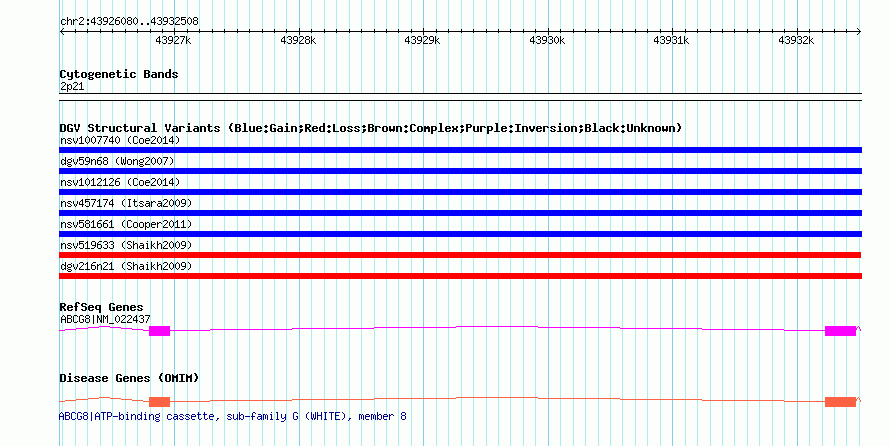
Task: Click the left arrowhead of the ruler
Action: pos(62,32)
